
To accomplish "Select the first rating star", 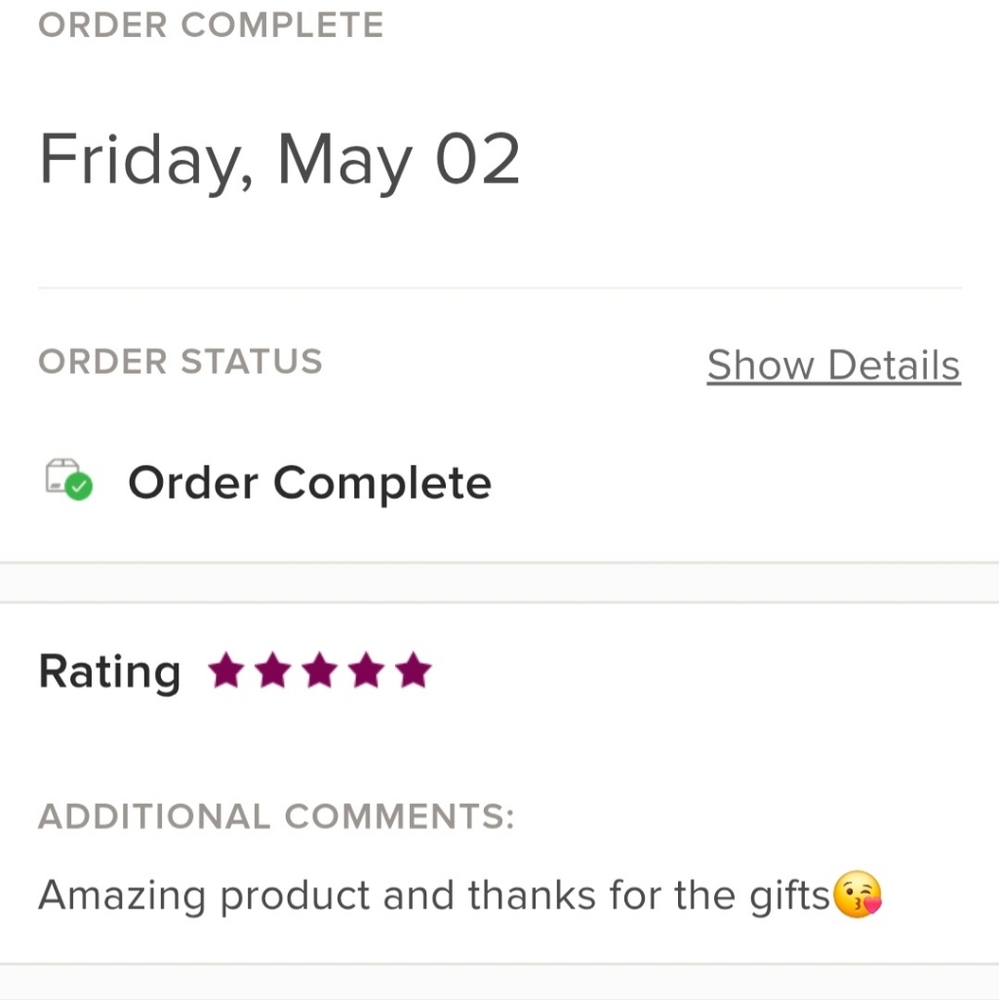I will click(226, 670).
